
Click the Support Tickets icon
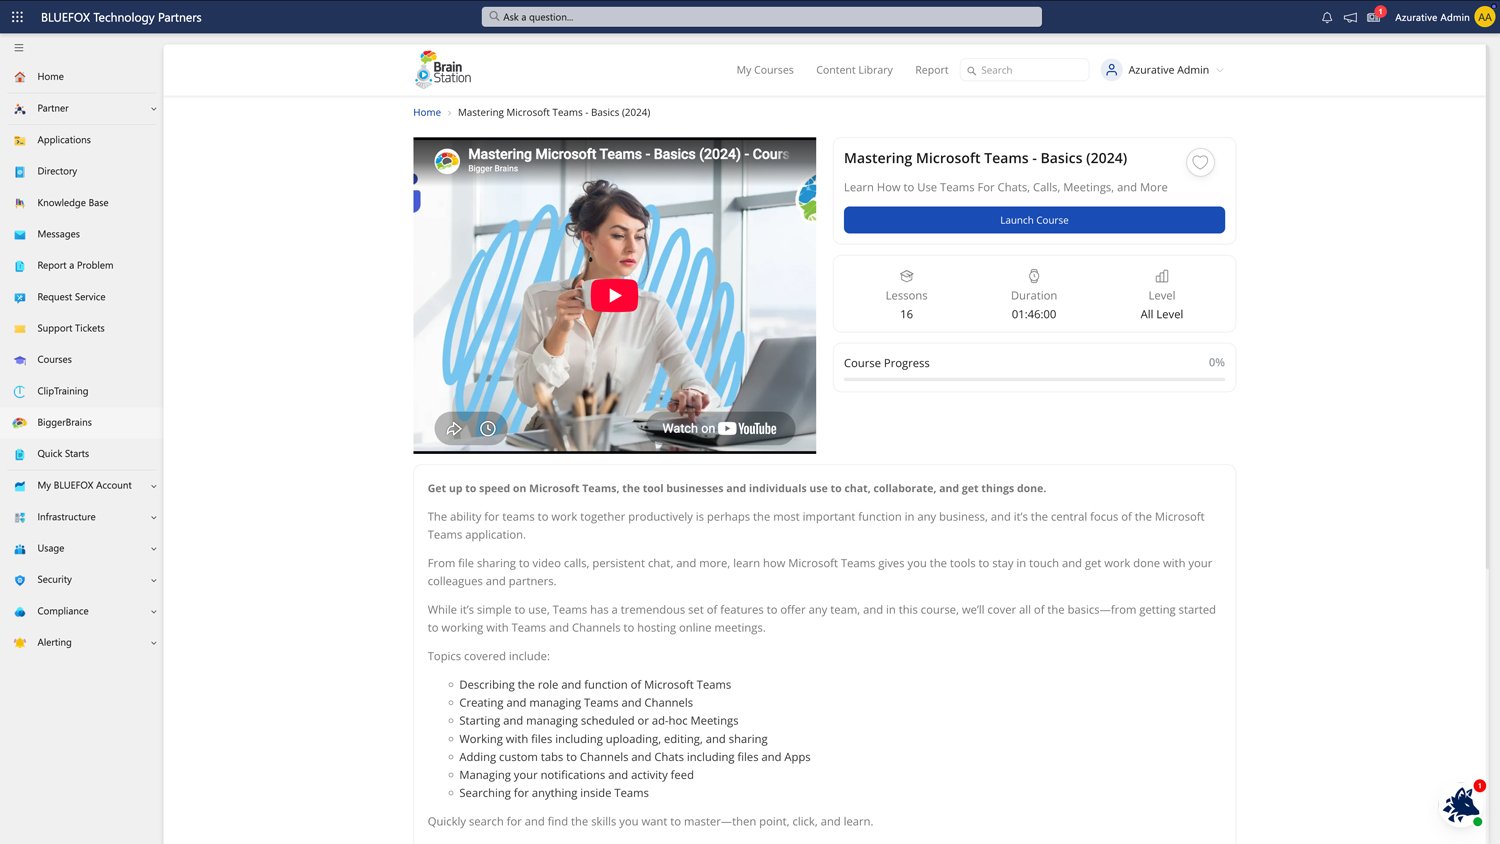(x=20, y=329)
